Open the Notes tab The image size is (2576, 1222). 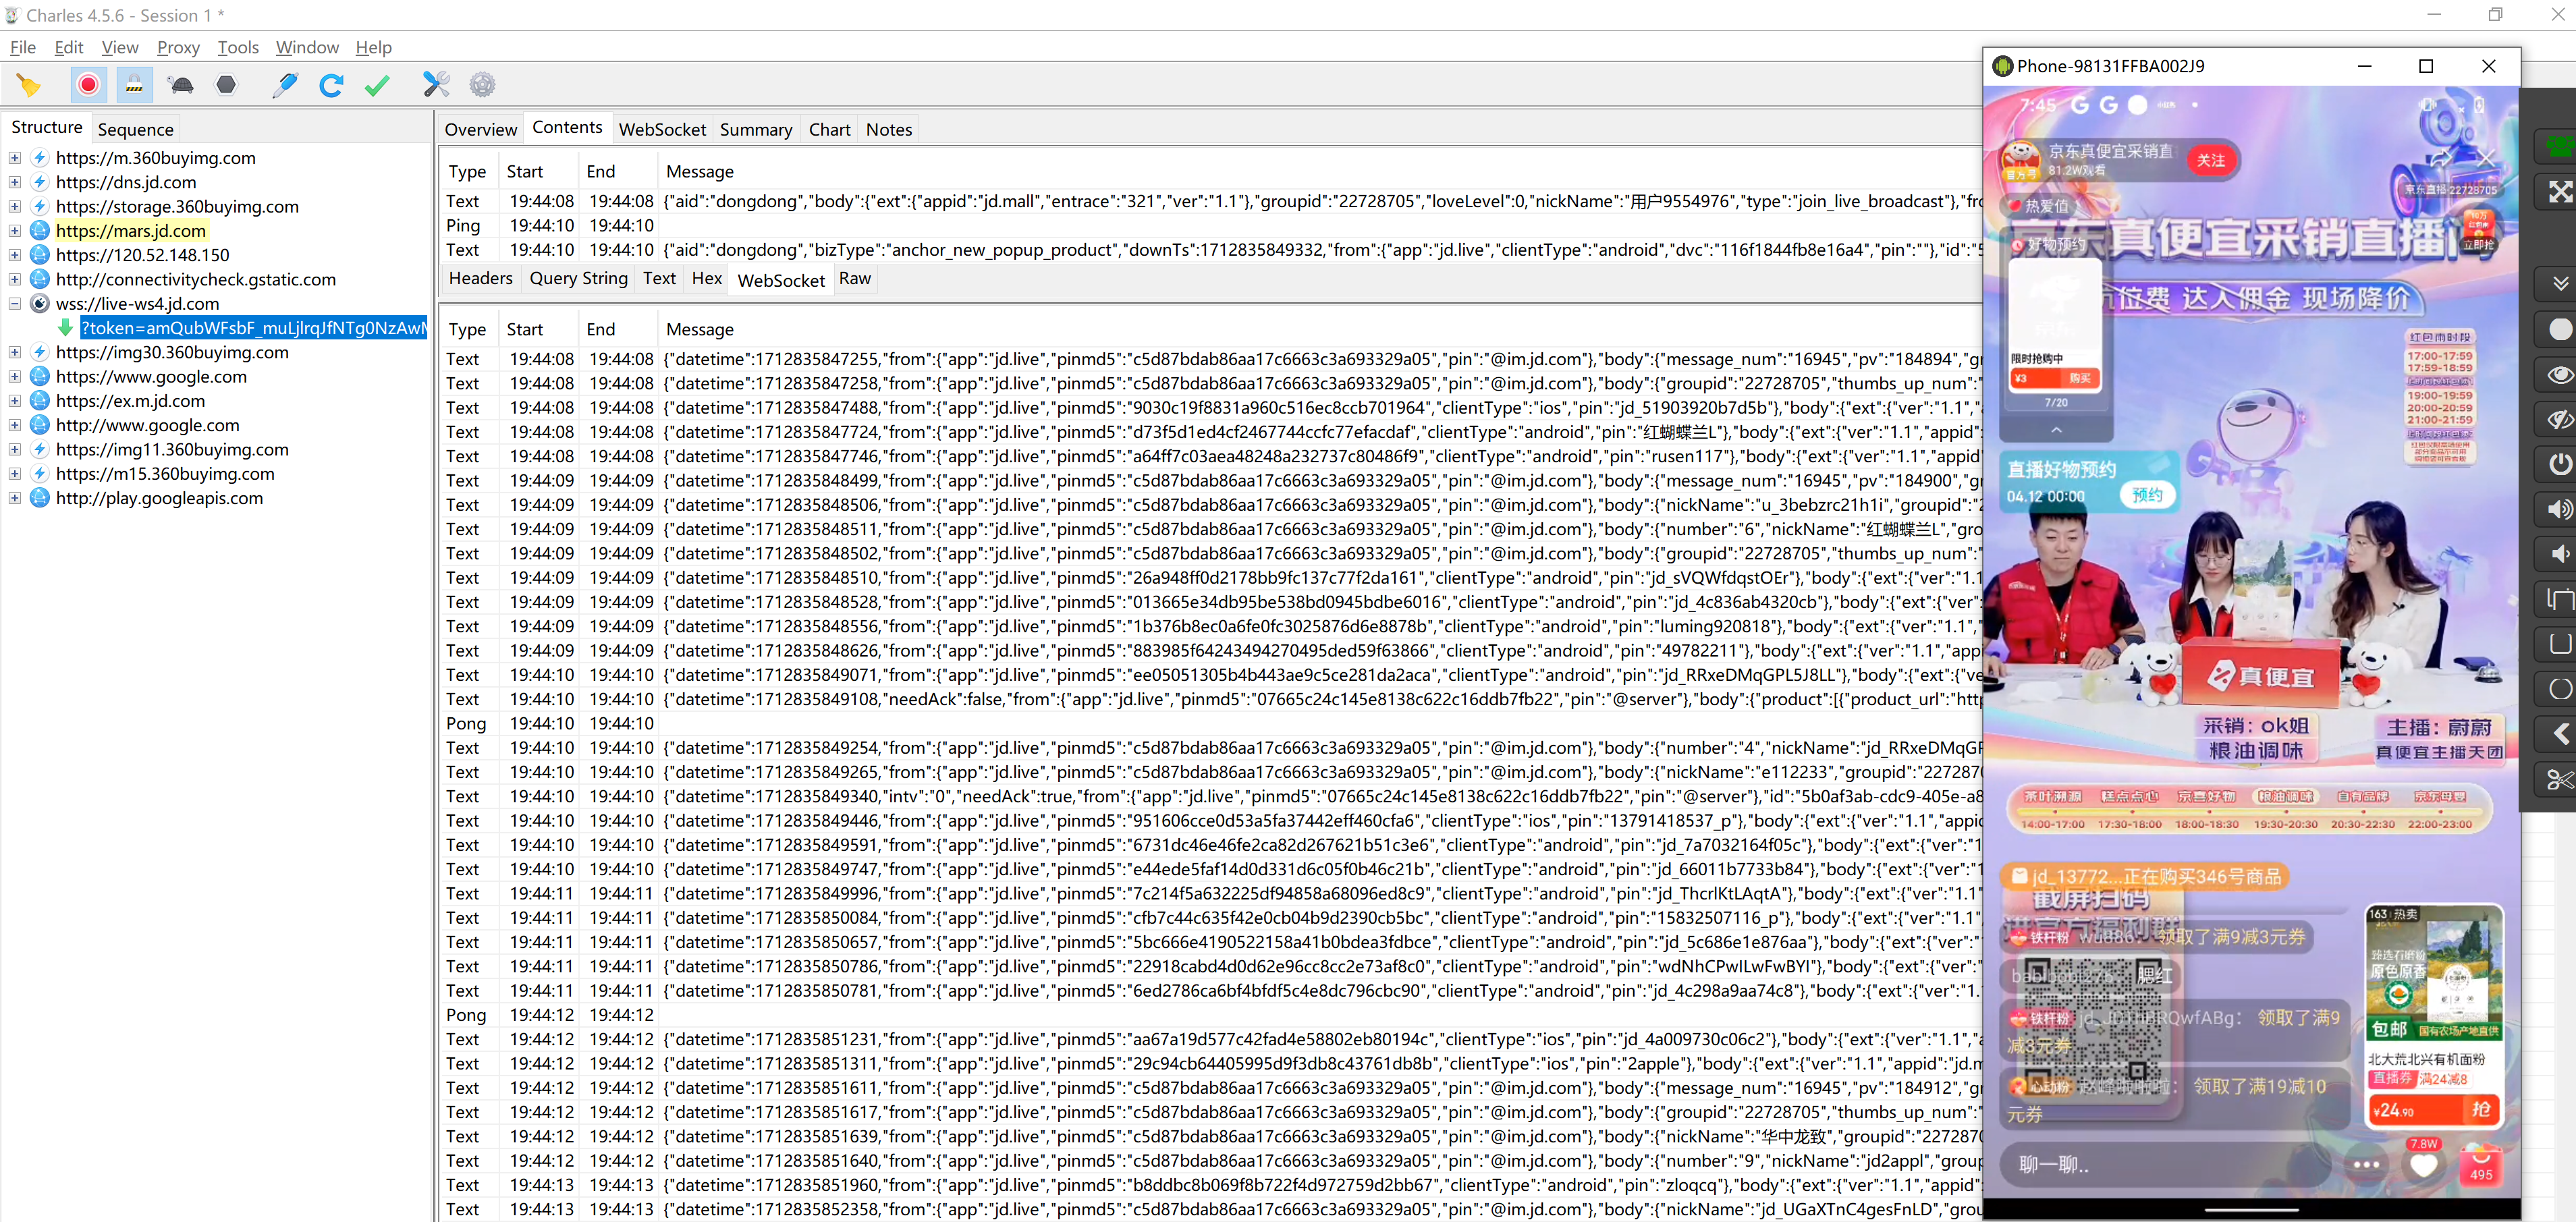pyautogui.click(x=888, y=129)
